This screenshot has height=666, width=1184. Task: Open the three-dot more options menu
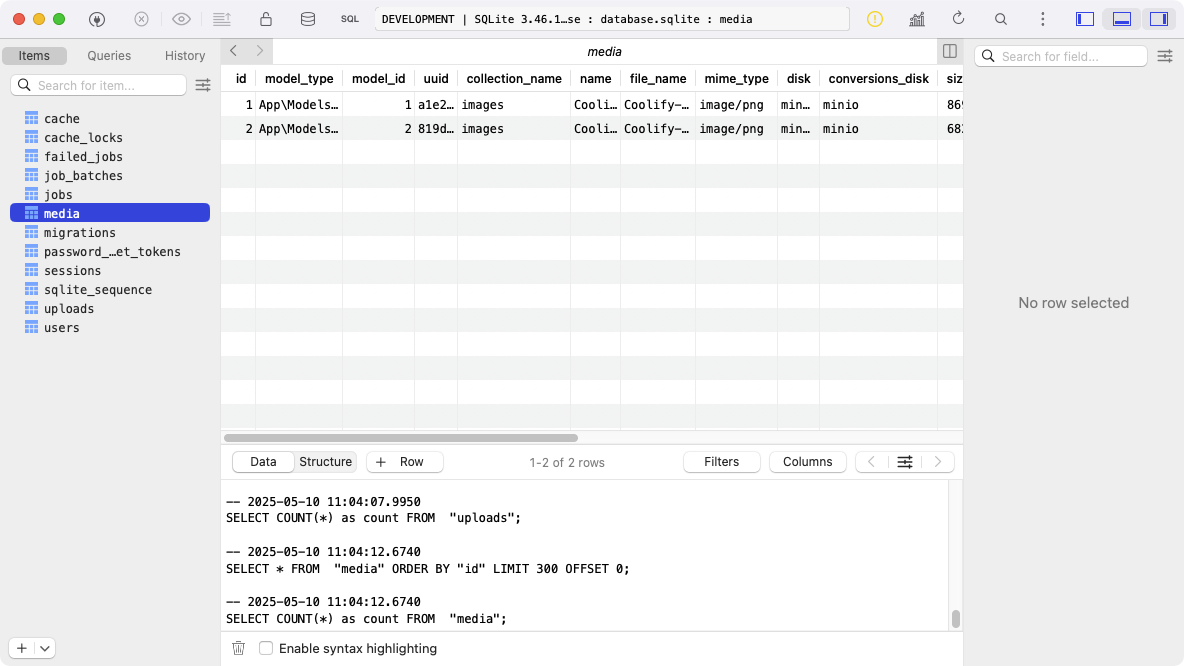(x=1043, y=19)
